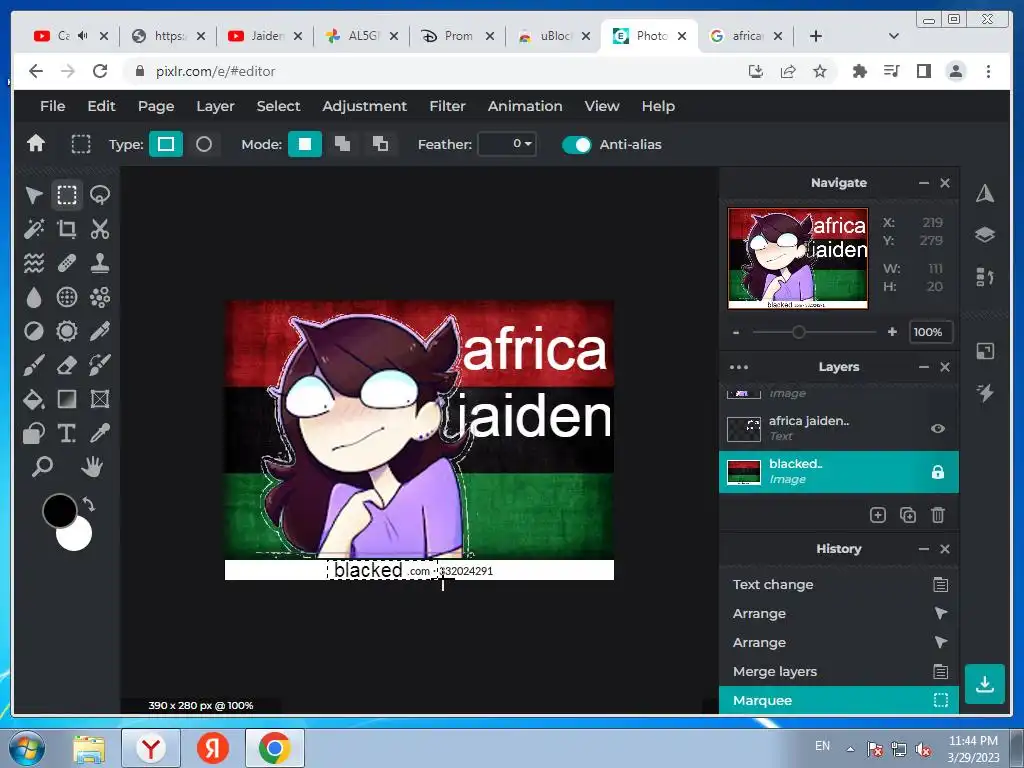Click the Navigate zoom slider handle
Screen dimensions: 1024x768
pyautogui.click(x=798, y=332)
